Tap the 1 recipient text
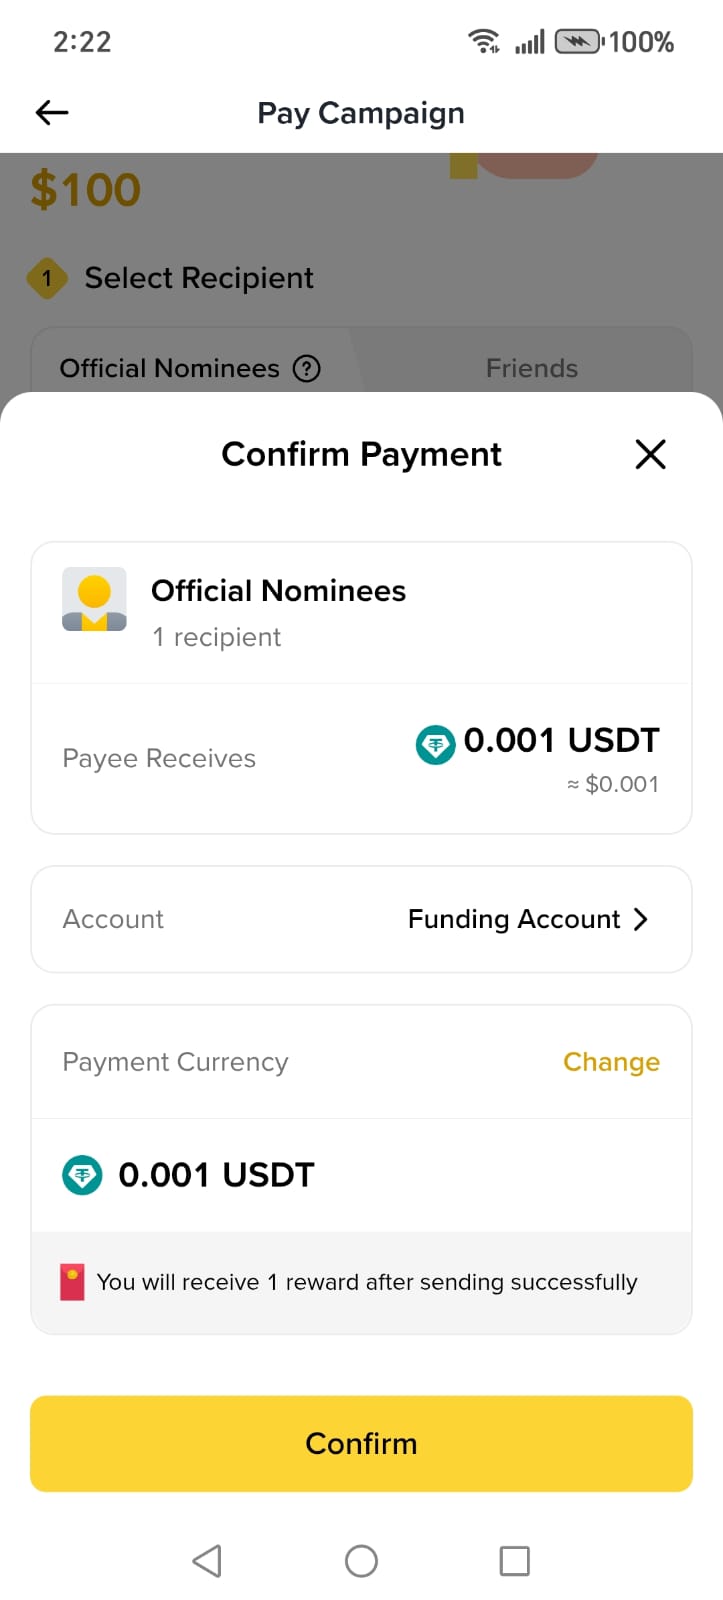Viewport: 723px width, 1600px height. [216, 637]
